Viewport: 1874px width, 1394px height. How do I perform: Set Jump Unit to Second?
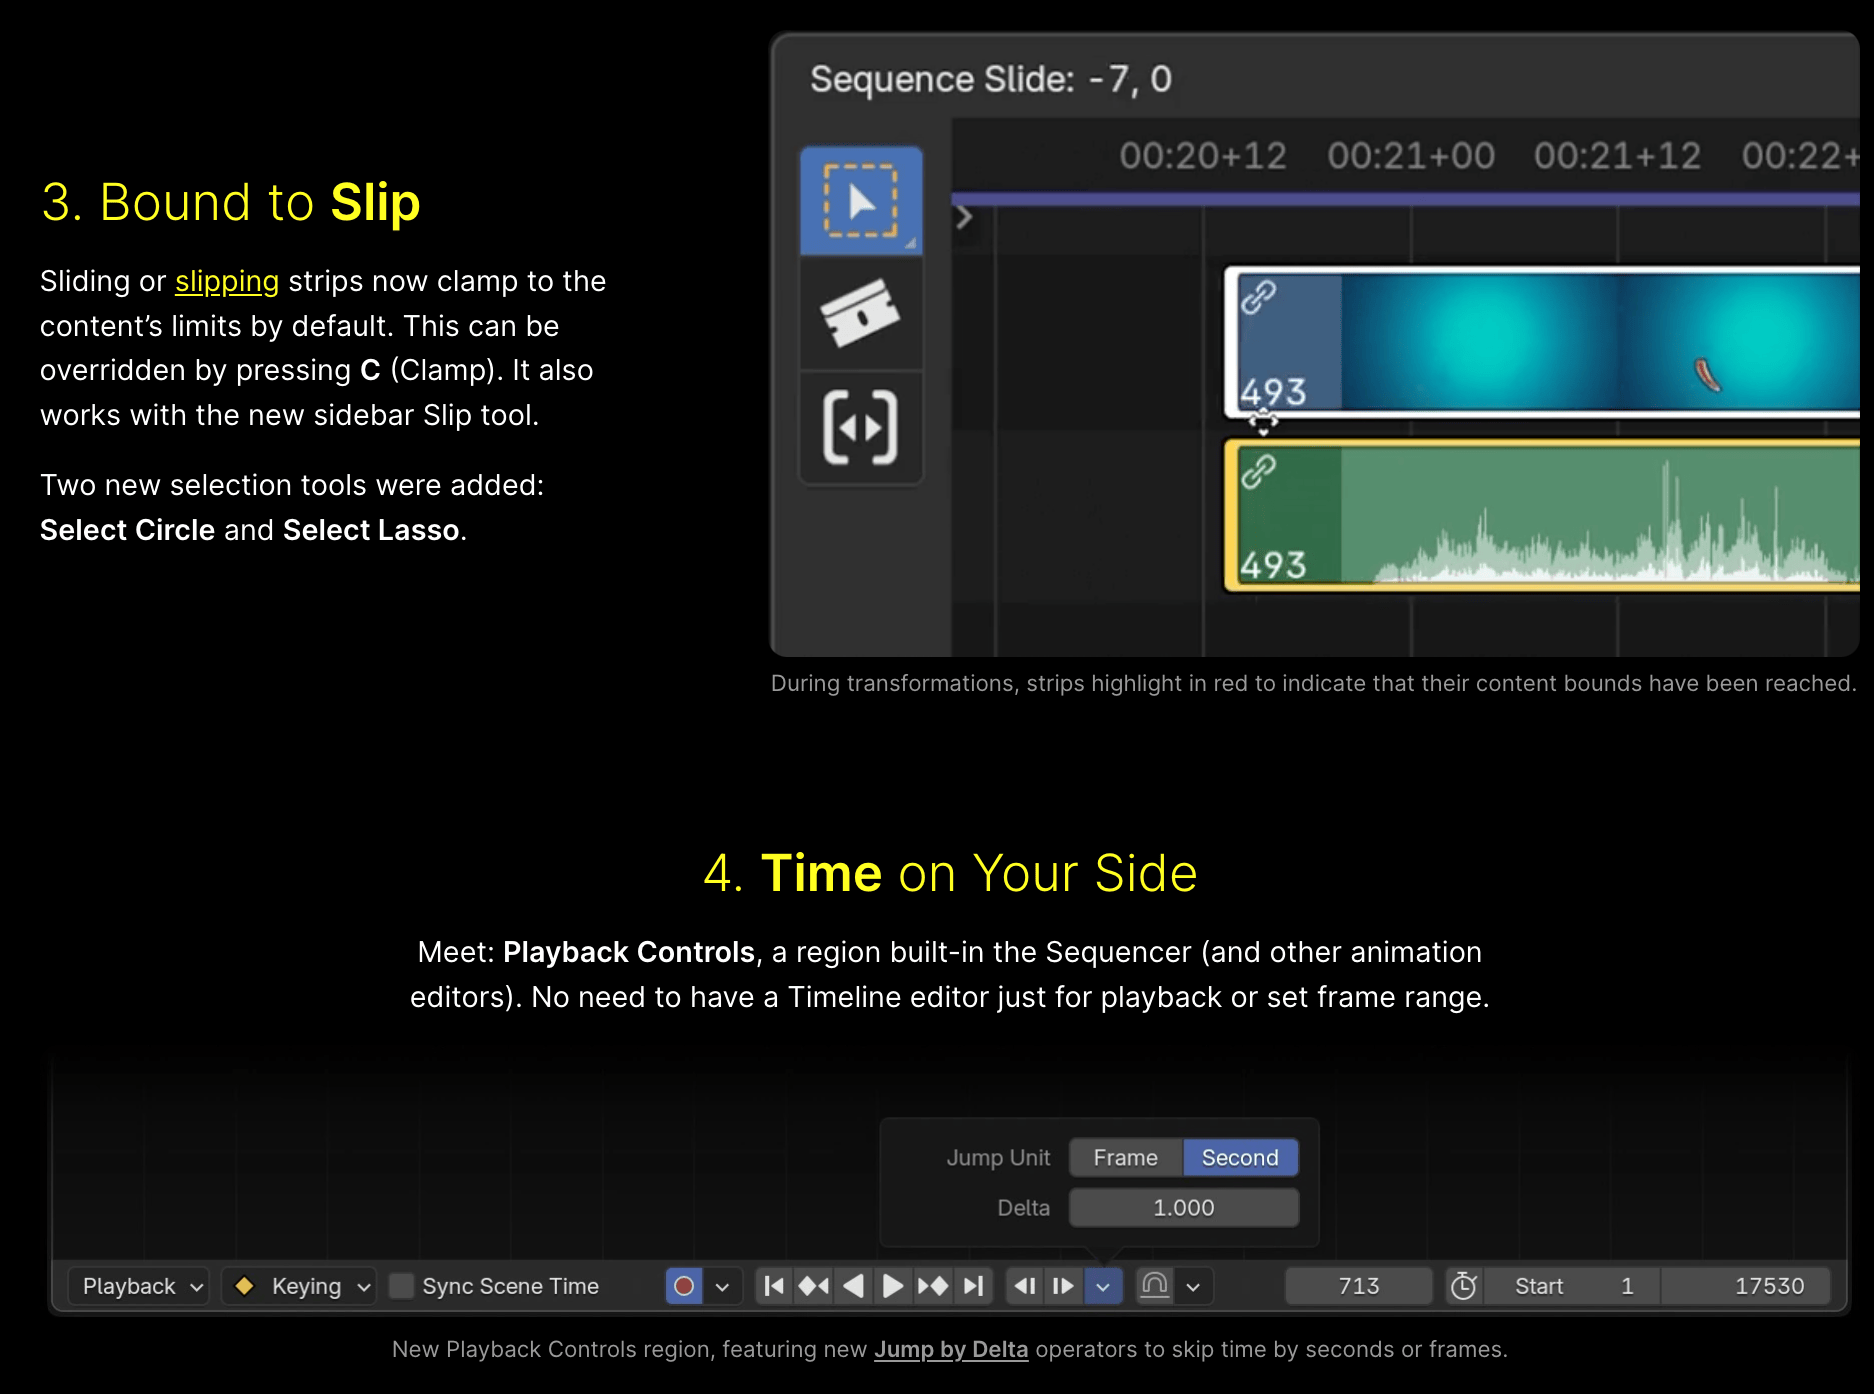pyautogui.click(x=1240, y=1157)
